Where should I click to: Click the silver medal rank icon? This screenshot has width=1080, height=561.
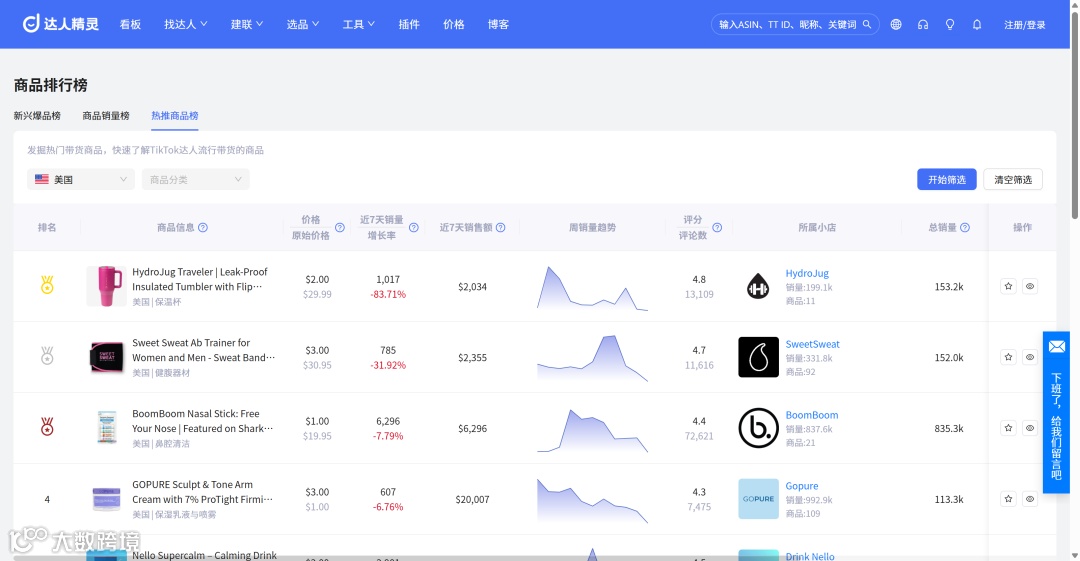click(x=47, y=356)
